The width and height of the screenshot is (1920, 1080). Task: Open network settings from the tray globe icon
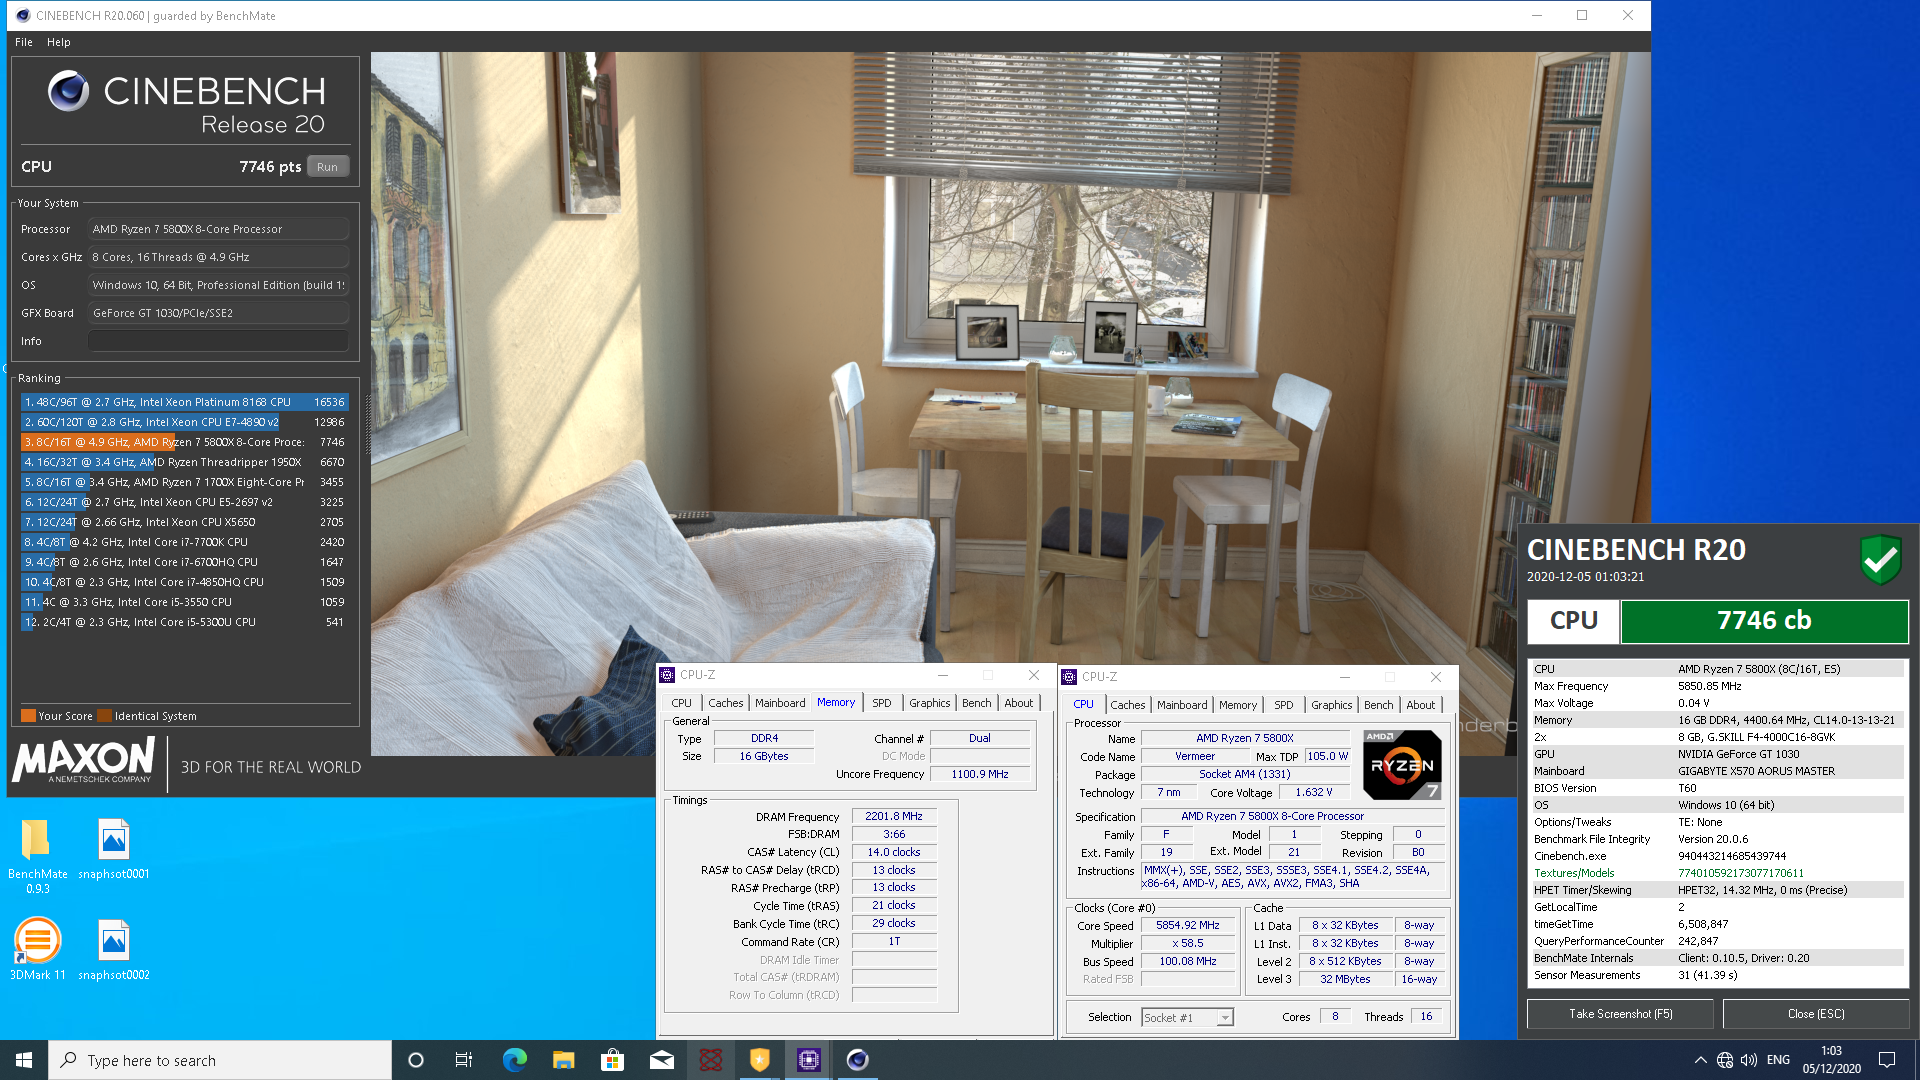(1725, 1060)
